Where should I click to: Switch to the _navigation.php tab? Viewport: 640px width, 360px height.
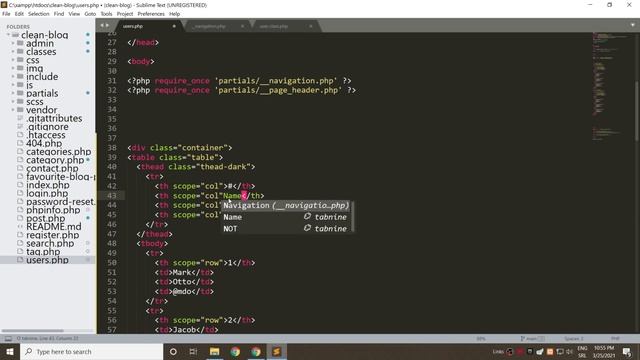pyautogui.click(x=210, y=26)
